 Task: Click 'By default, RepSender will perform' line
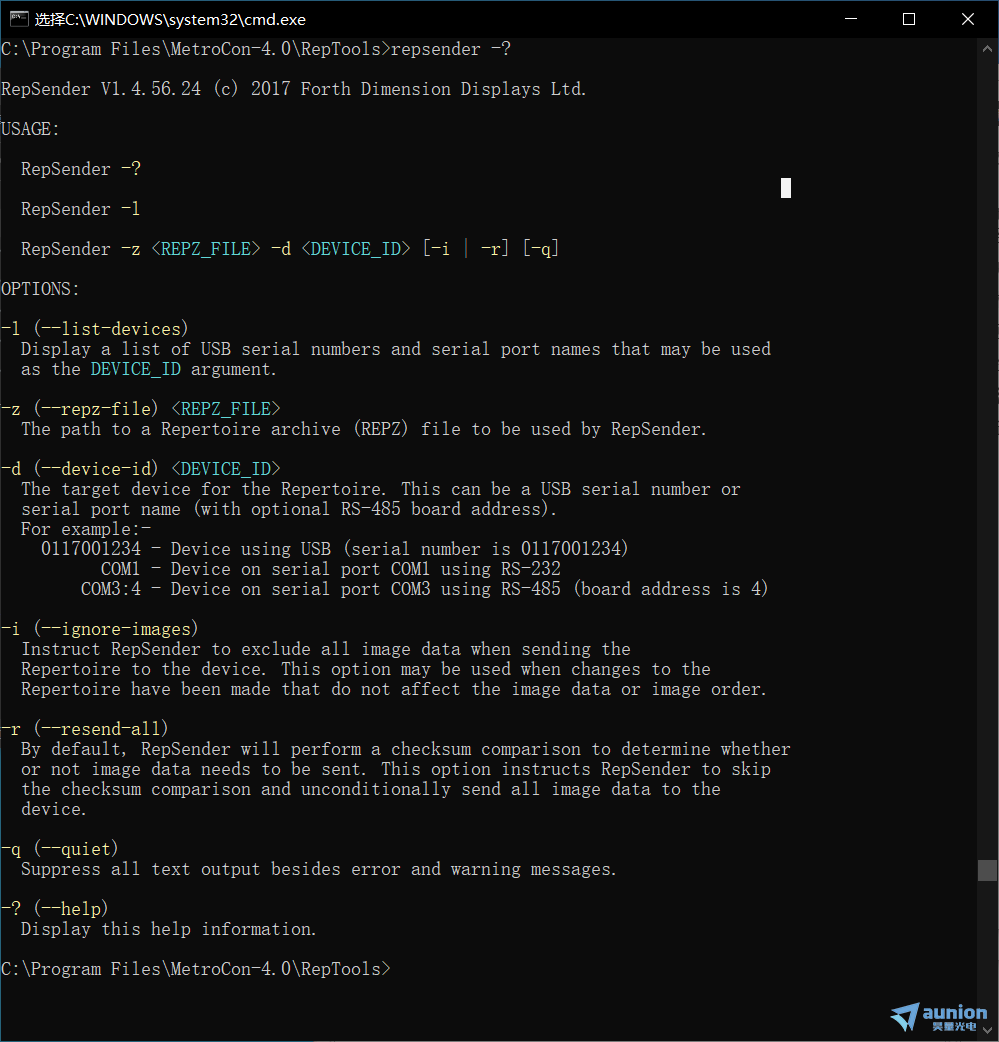tap(405, 750)
